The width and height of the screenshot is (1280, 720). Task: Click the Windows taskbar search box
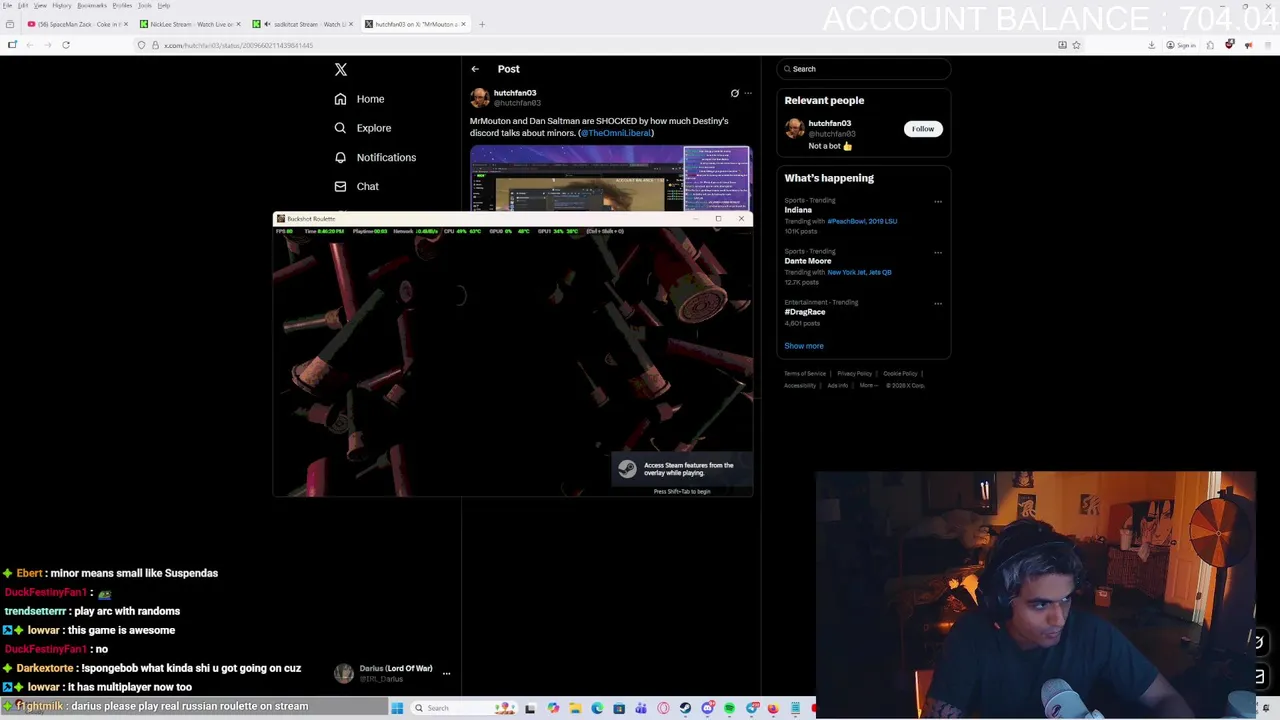coord(463,708)
